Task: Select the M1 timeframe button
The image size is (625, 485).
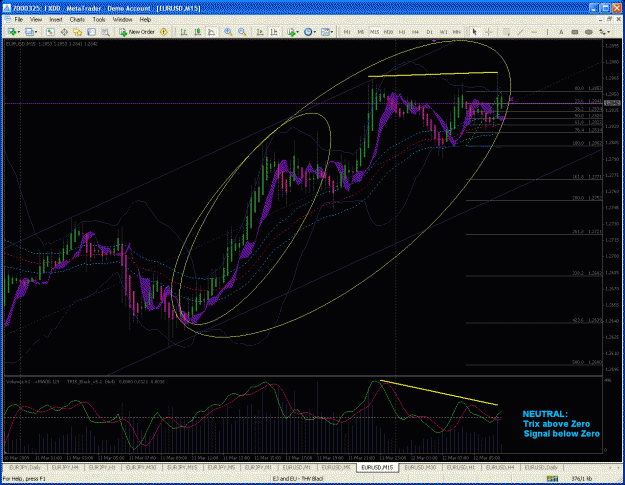Action: 347,32
